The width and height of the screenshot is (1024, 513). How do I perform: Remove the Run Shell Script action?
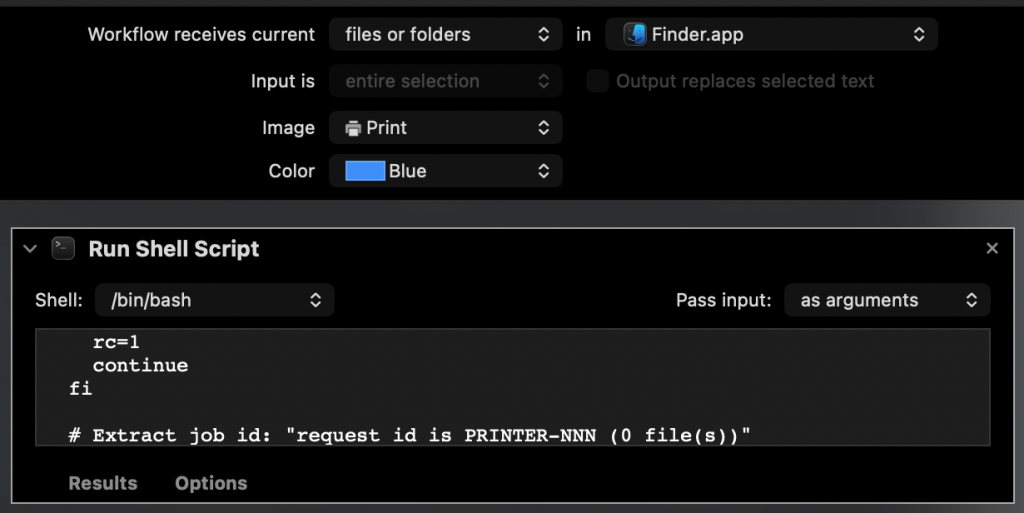tap(992, 249)
